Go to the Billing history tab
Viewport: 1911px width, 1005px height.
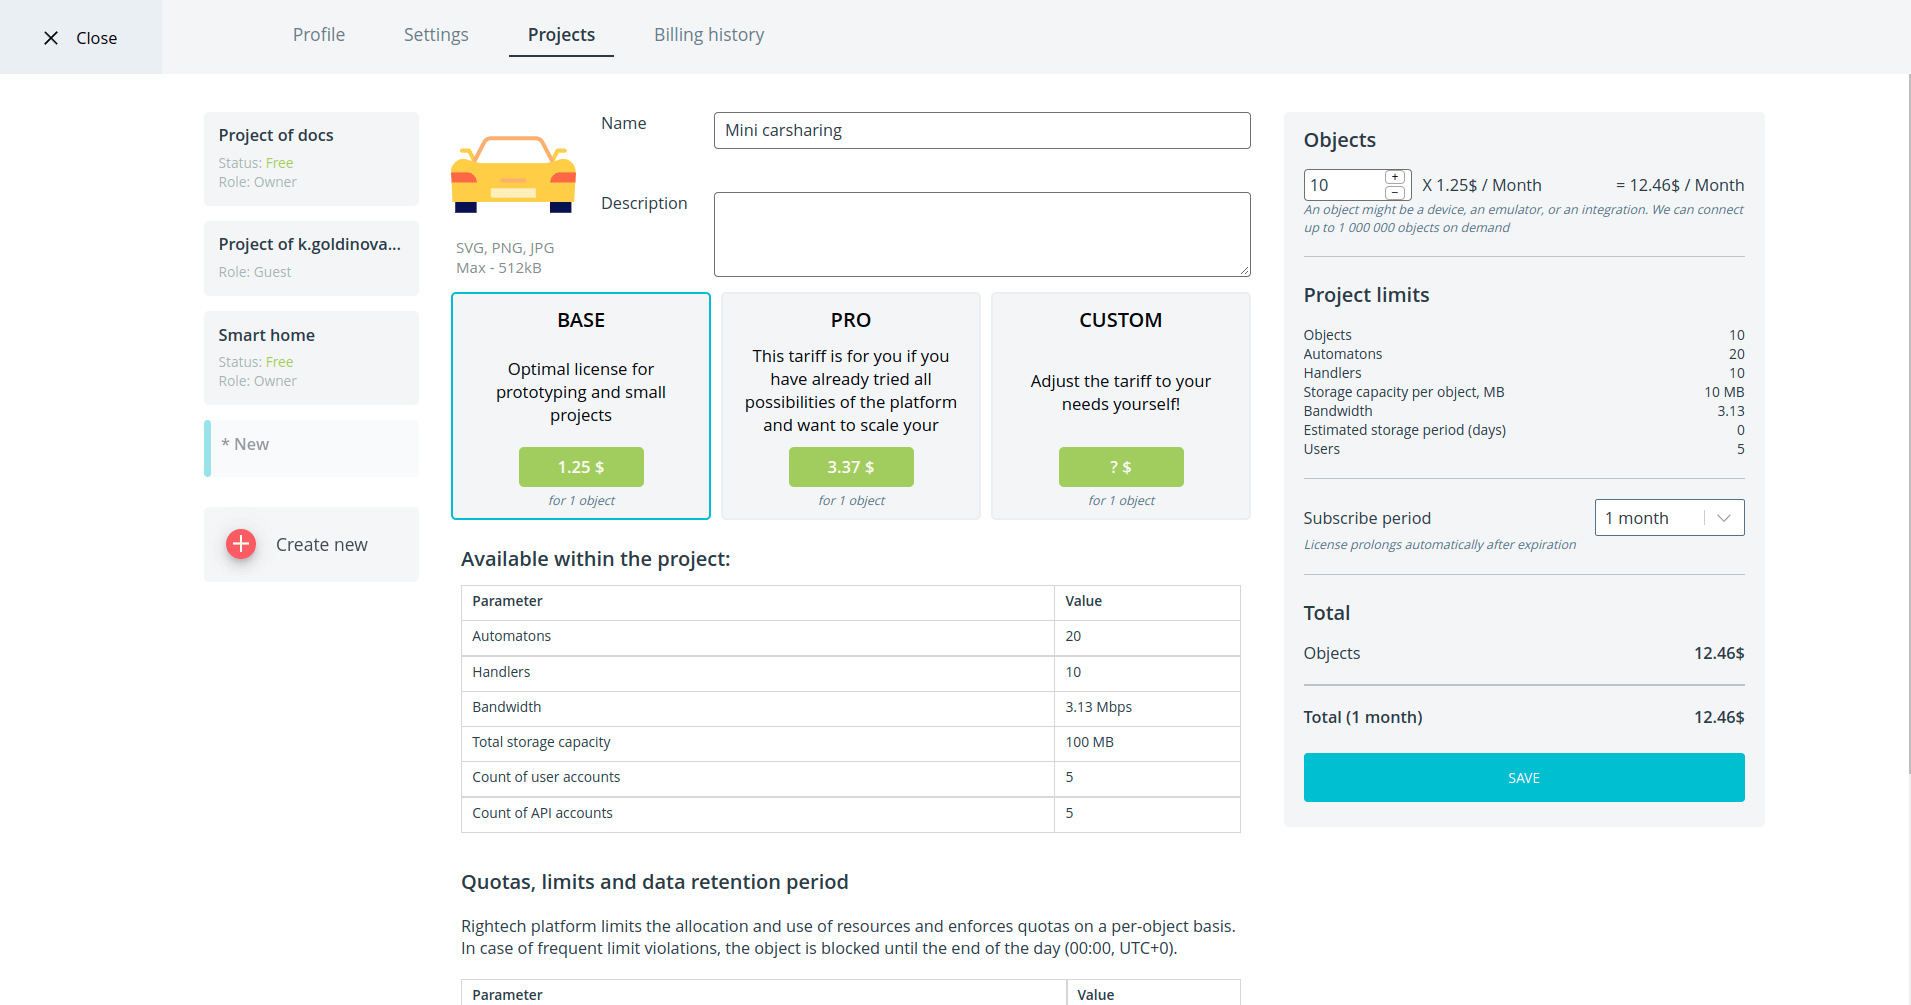[709, 35]
